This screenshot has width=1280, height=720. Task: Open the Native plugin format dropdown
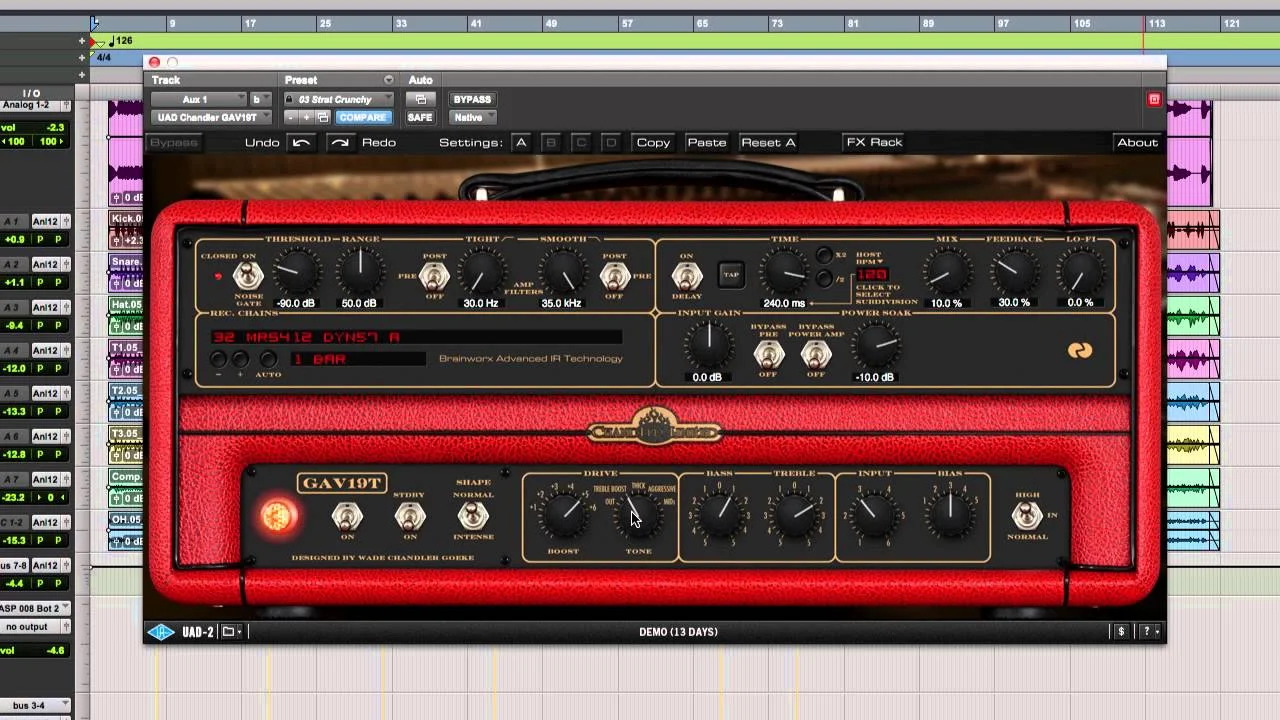click(472, 117)
